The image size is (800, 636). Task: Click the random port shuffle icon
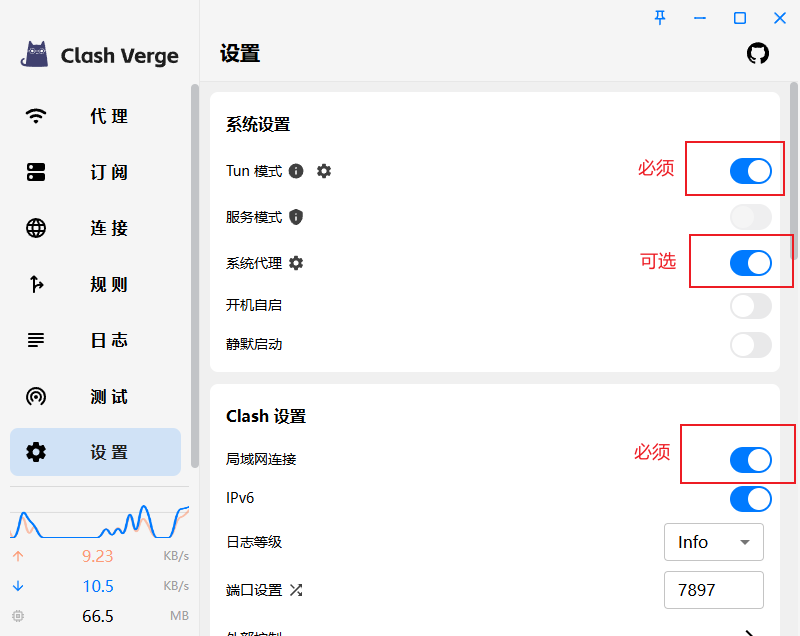tap(296, 590)
